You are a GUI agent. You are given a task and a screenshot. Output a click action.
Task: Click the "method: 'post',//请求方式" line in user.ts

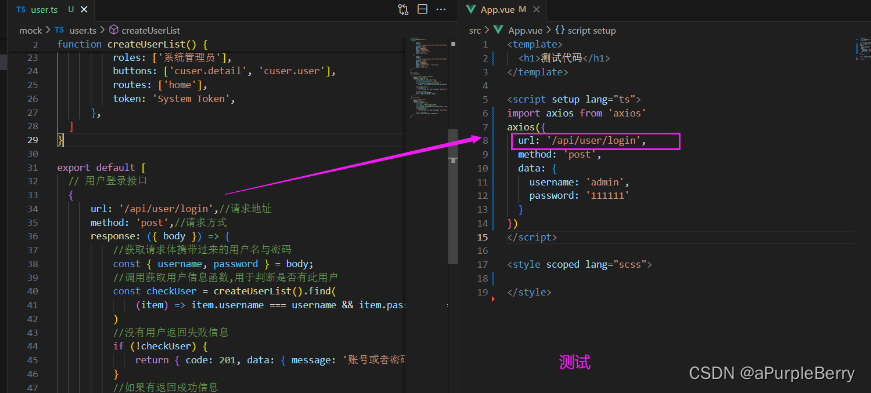(x=158, y=222)
